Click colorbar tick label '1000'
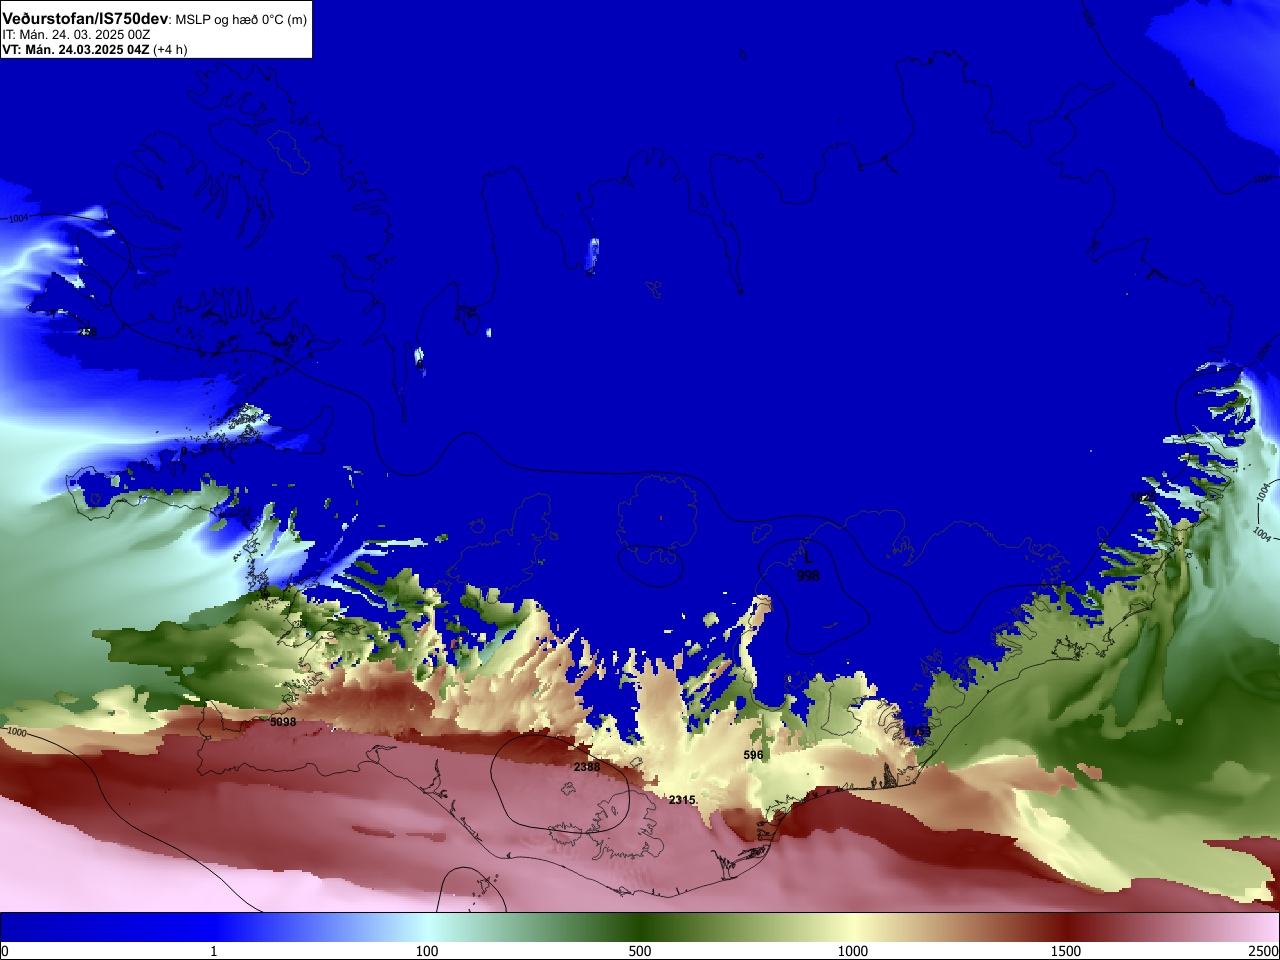Image resolution: width=1280 pixels, height=960 pixels. (x=853, y=951)
